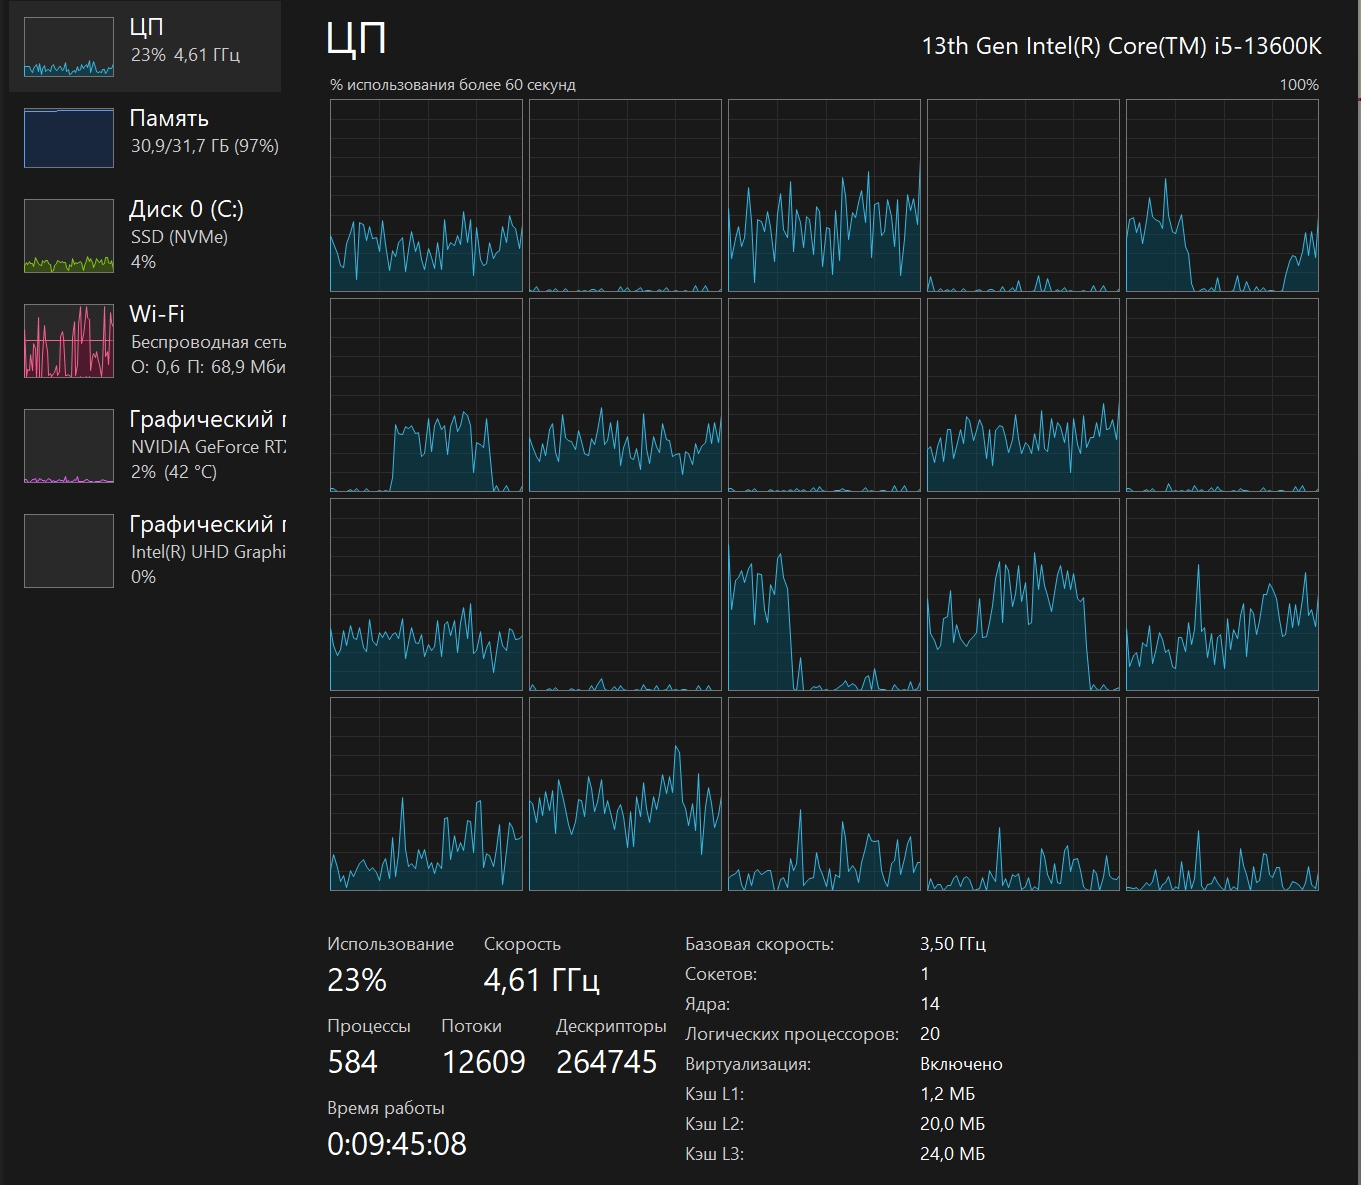This screenshot has width=1361, height=1185.
Task: Select the ЦП mini graph in sidebar
Action: pos(69,47)
